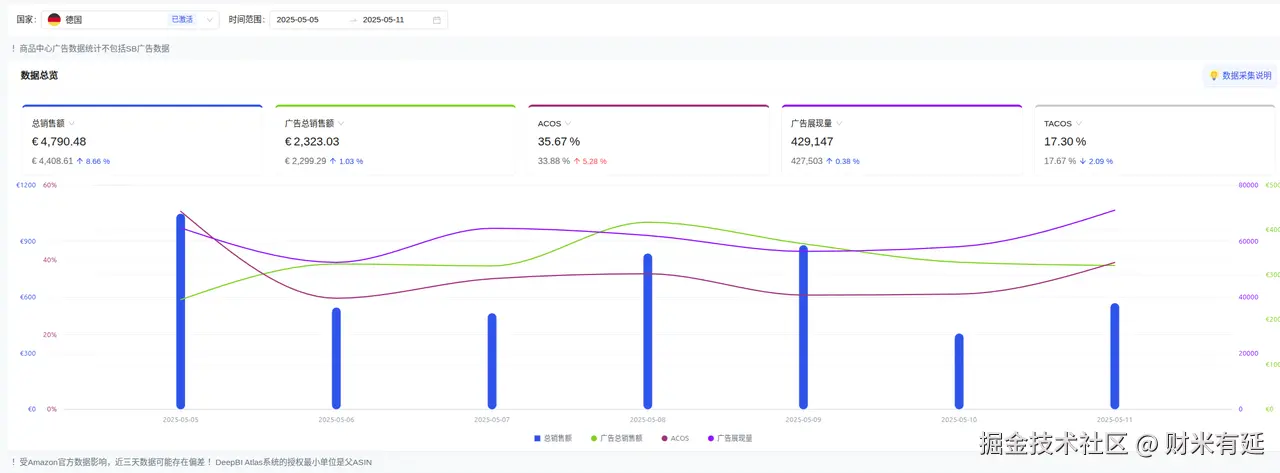Click the blue sales bar for 2025-05-05
Screen dimensions: 1280x473
[181, 311]
